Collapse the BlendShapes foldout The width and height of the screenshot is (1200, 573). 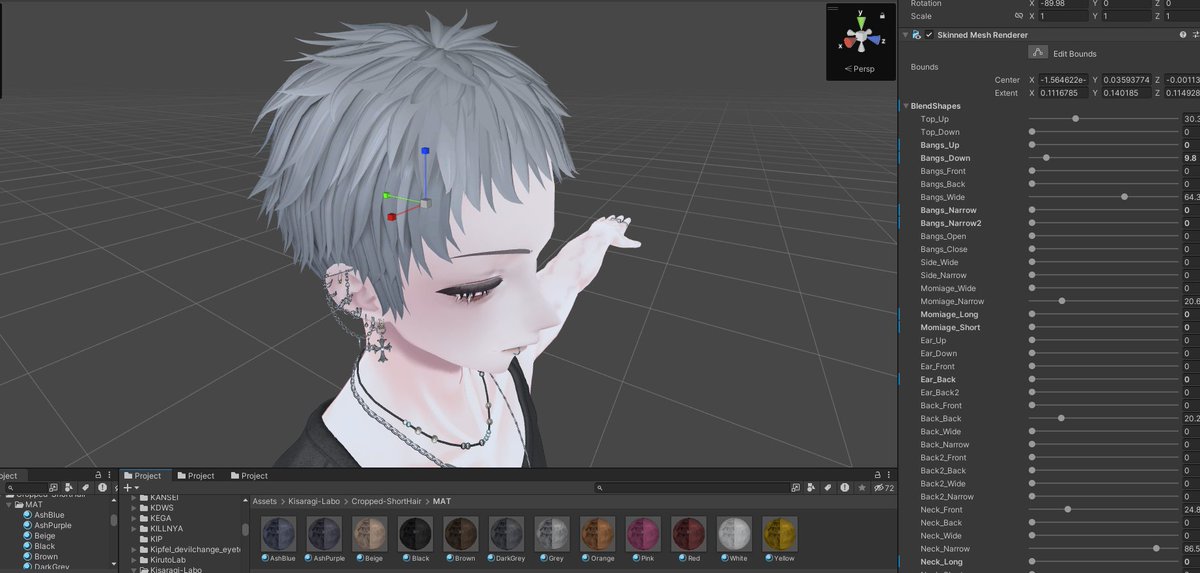point(906,105)
